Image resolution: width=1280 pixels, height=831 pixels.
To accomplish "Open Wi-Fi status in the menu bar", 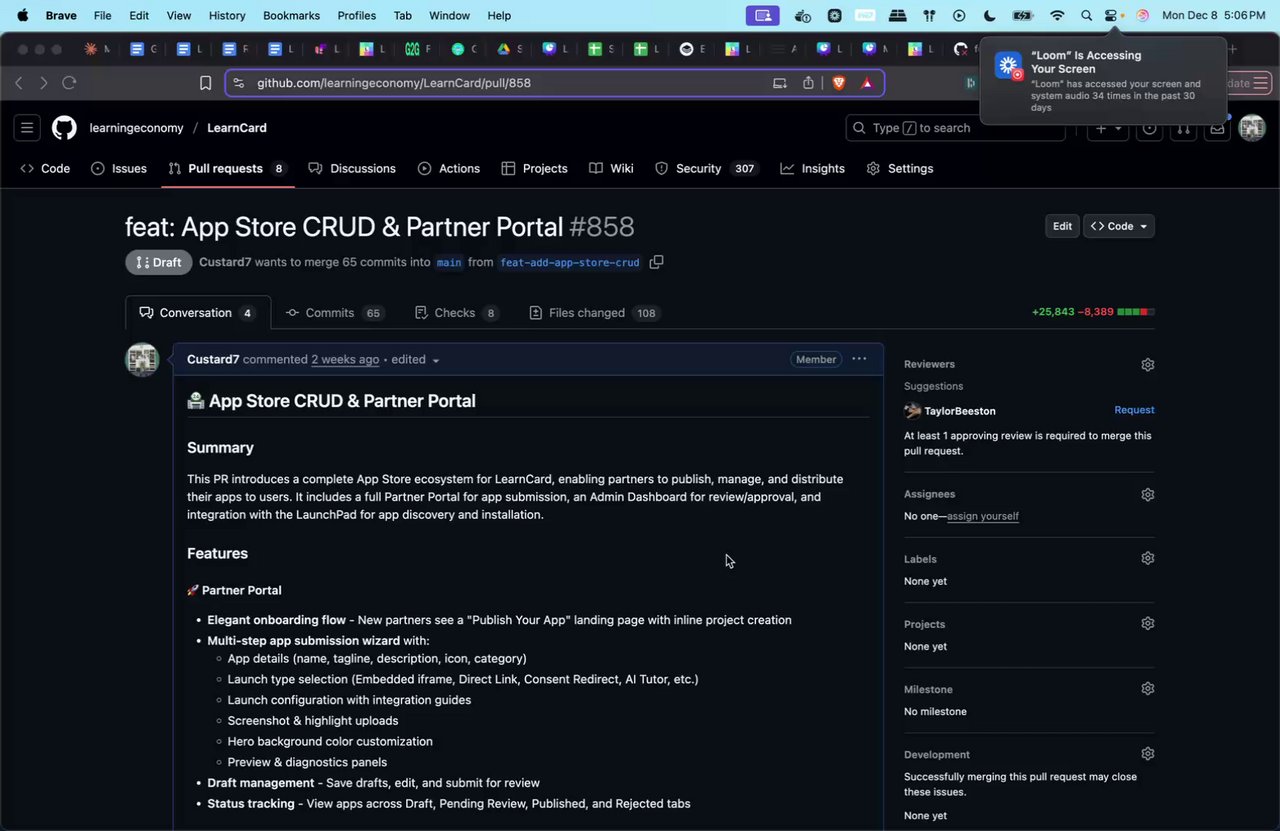I will pyautogui.click(x=1057, y=15).
